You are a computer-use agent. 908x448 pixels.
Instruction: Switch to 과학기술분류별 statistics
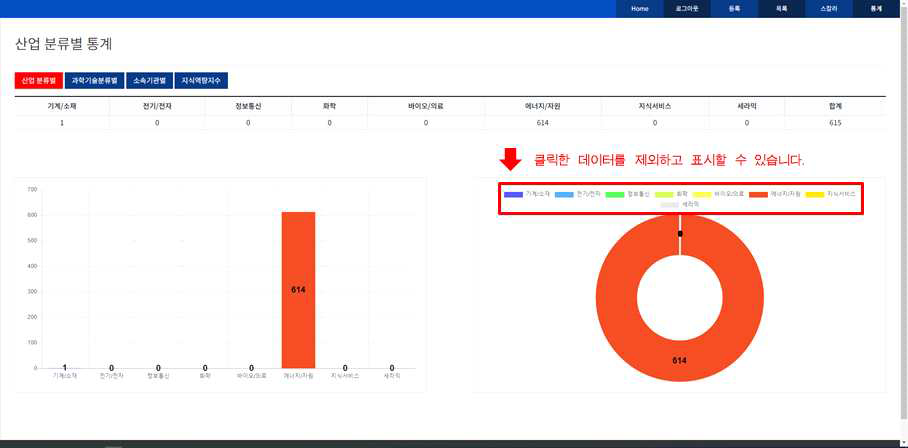94,80
